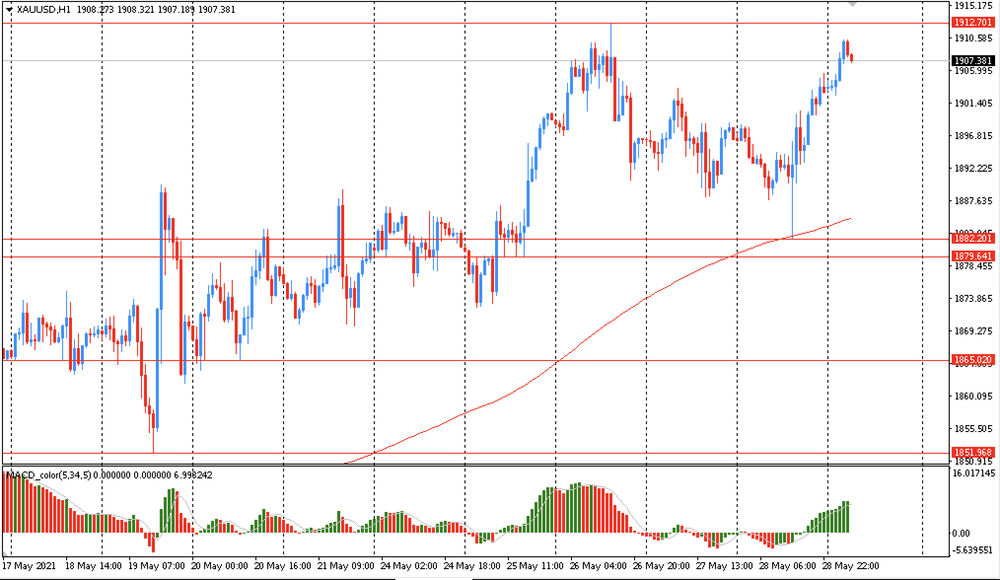Click the 1901.405 price axis label
This screenshot has height=580, width=1000.
click(x=973, y=103)
